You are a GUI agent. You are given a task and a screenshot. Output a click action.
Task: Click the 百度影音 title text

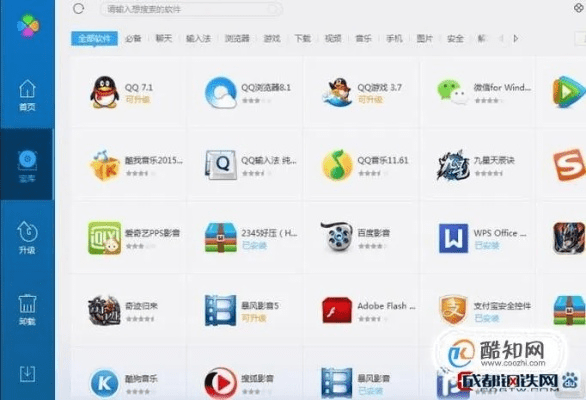[374, 233]
